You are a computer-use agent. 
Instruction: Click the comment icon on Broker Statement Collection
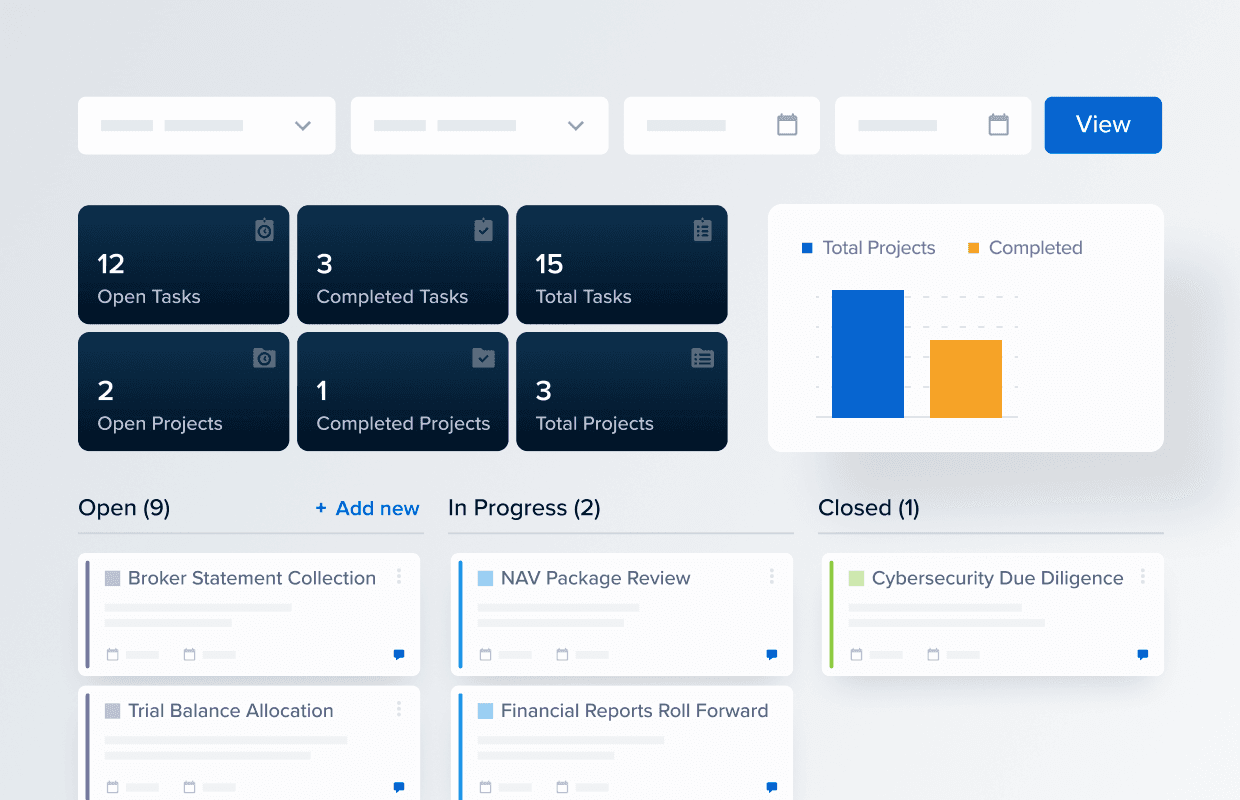pyautogui.click(x=399, y=655)
